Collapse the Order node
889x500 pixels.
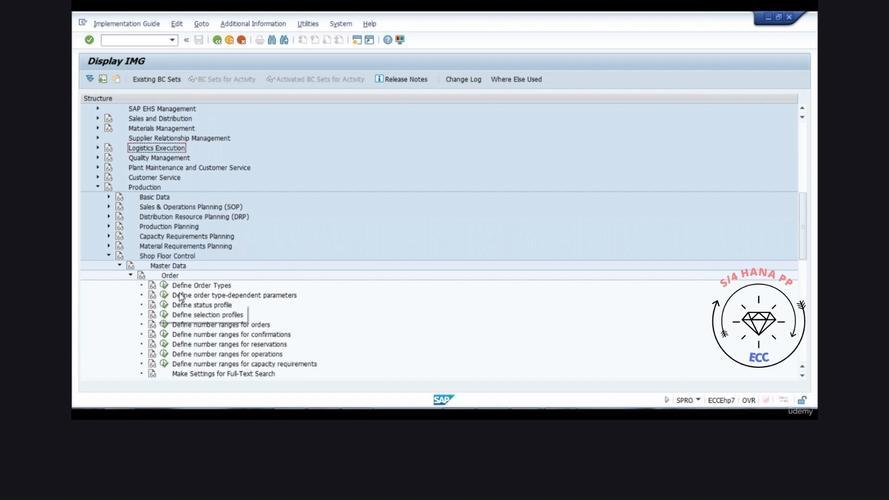coord(130,275)
